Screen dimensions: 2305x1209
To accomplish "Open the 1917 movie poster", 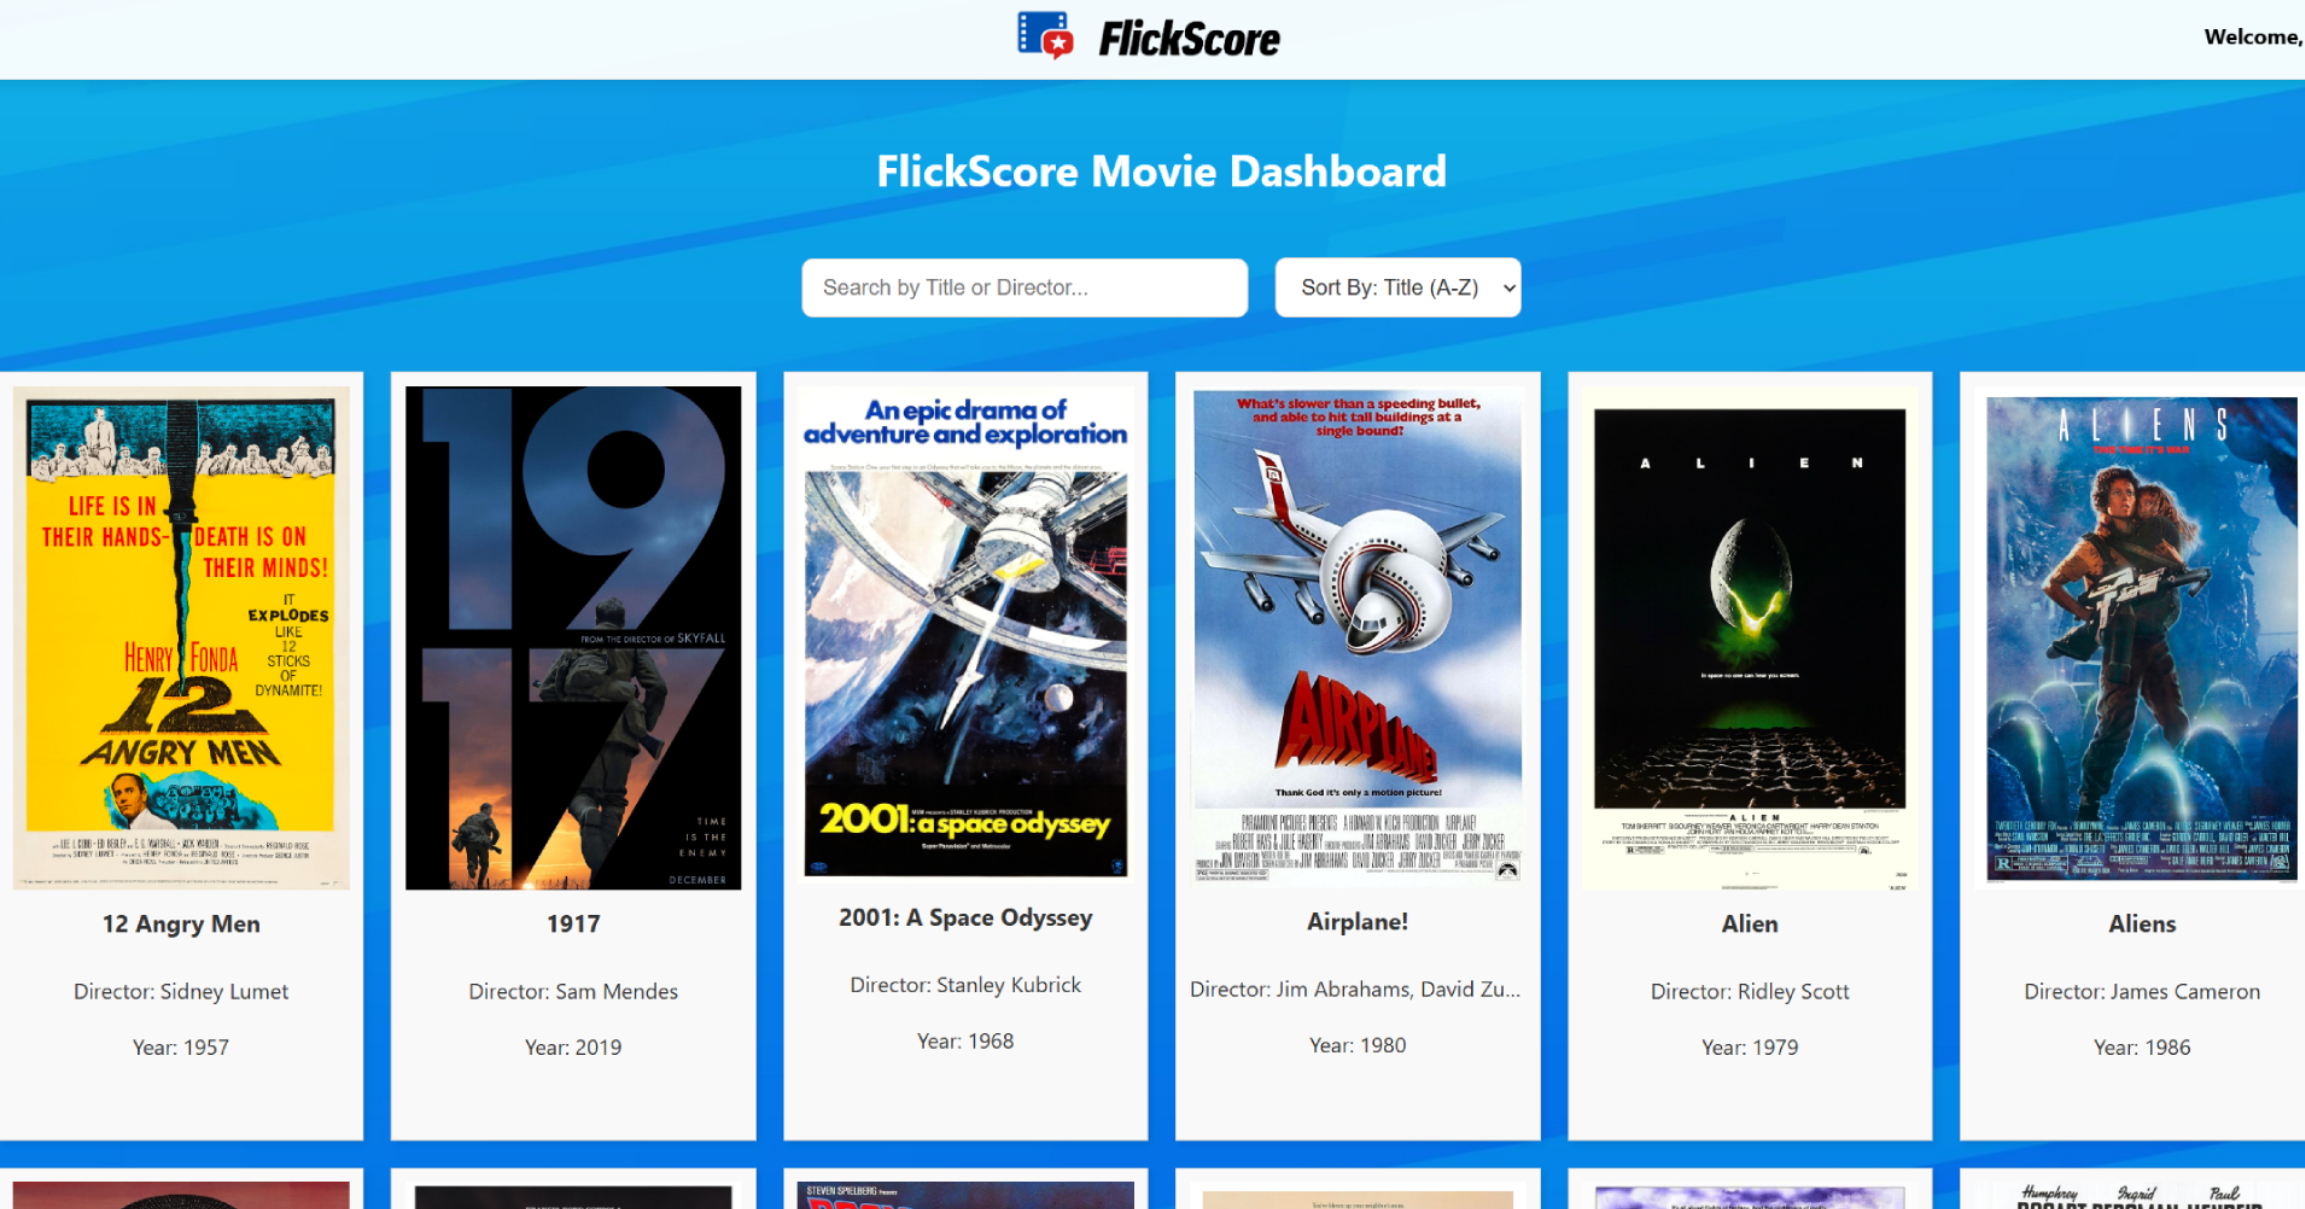I will (573, 638).
